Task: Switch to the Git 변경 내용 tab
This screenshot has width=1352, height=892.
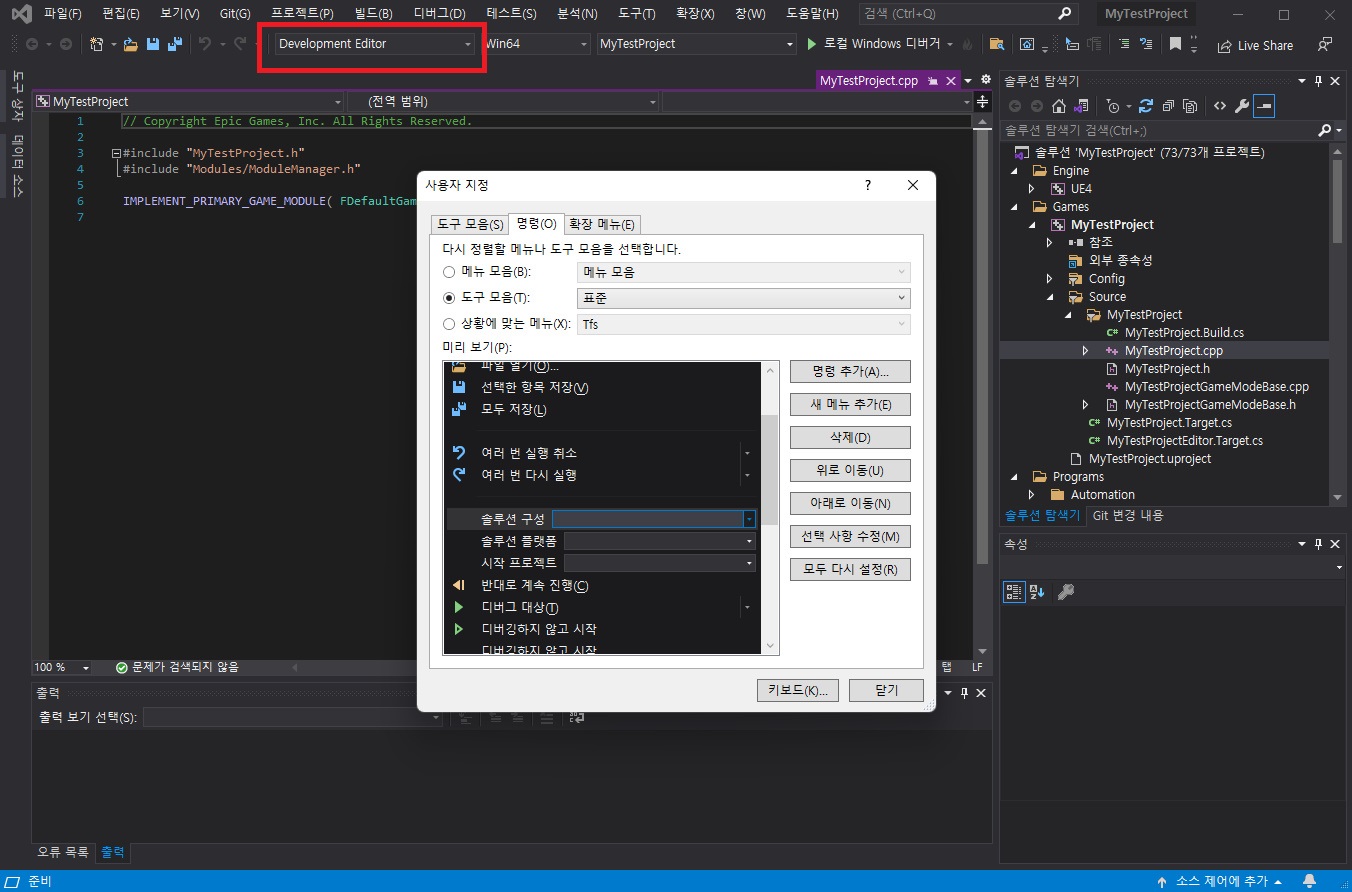Action: (x=1128, y=516)
